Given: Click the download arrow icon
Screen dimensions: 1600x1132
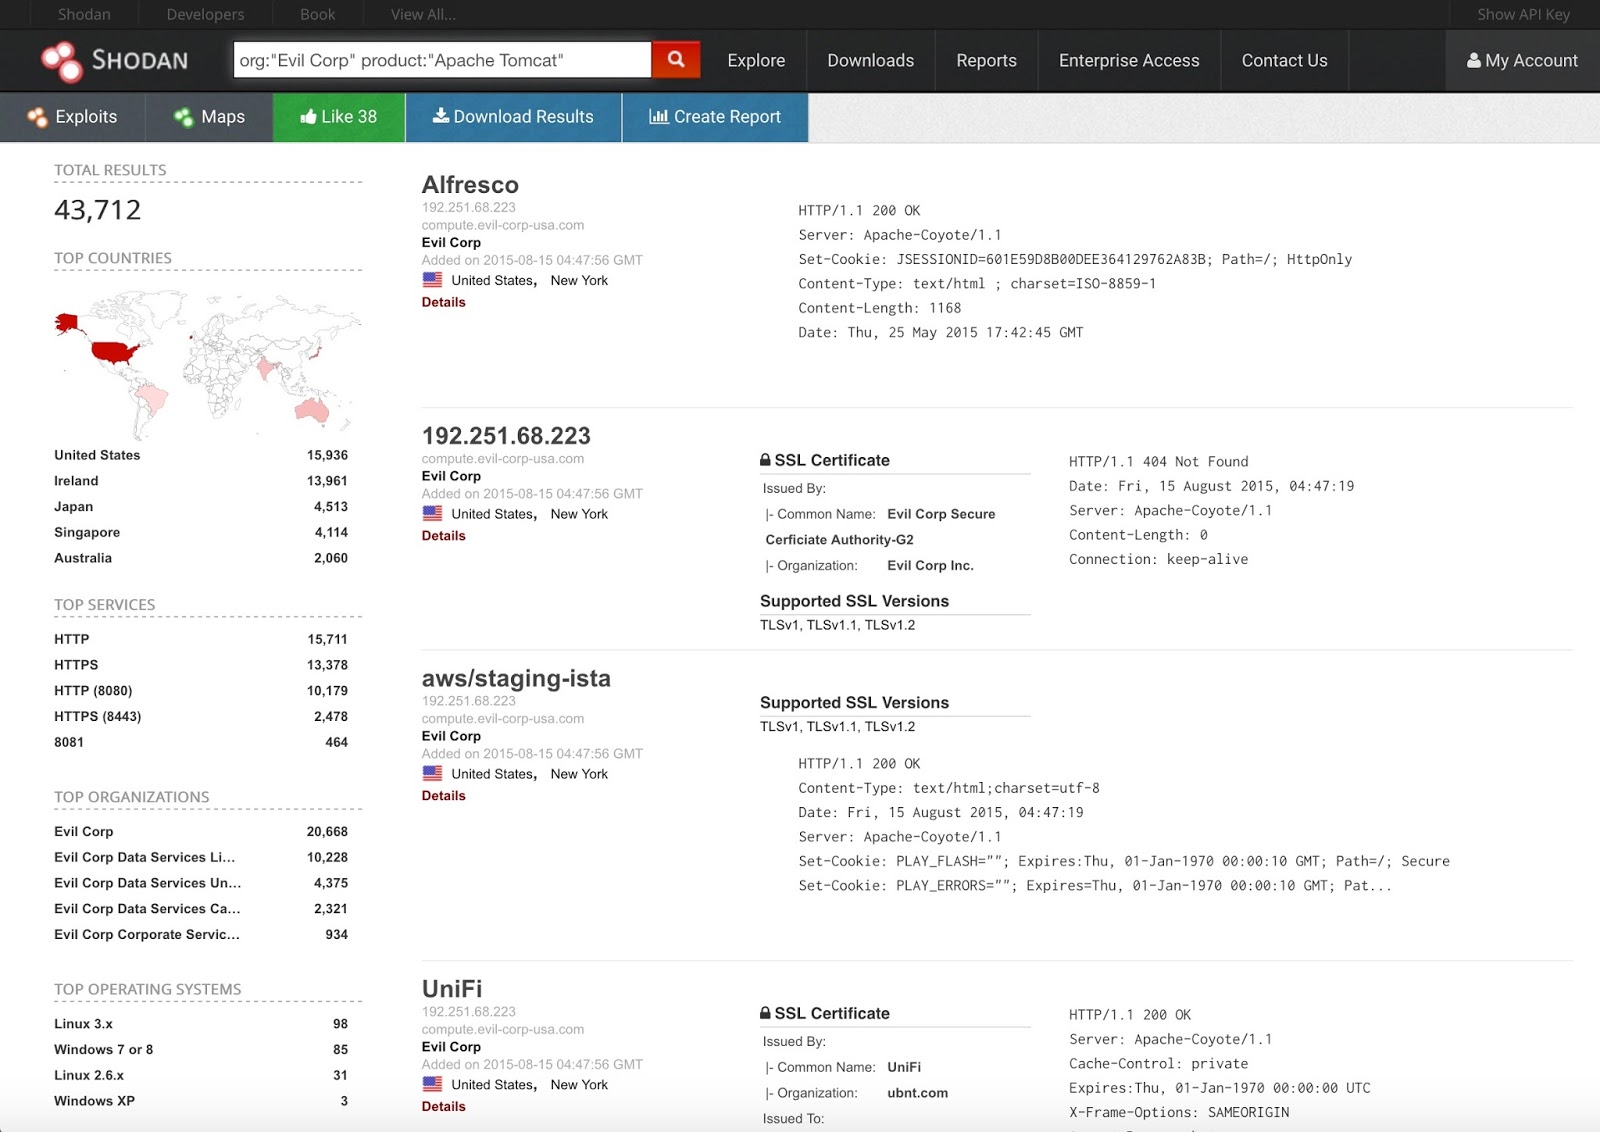Looking at the screenshot, I should [x=440, y=116].
